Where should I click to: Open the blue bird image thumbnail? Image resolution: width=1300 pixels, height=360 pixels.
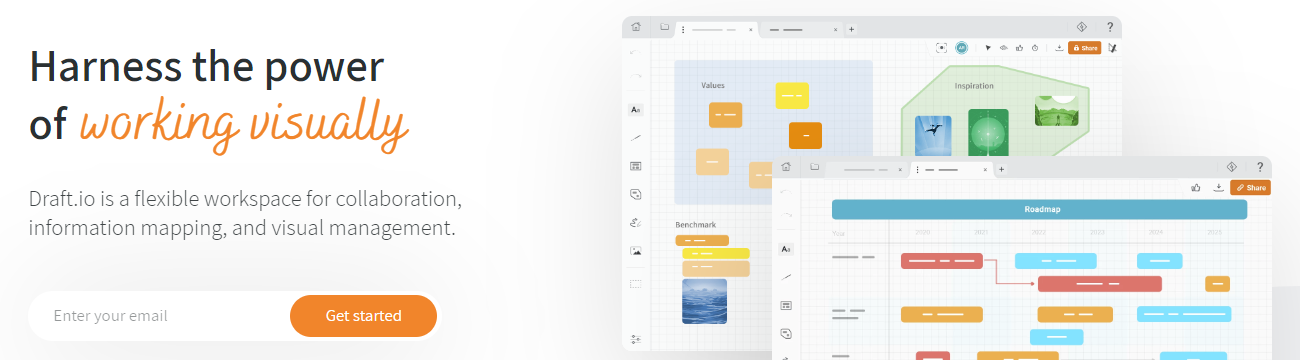pyautogui.click(x=933, y=135)
